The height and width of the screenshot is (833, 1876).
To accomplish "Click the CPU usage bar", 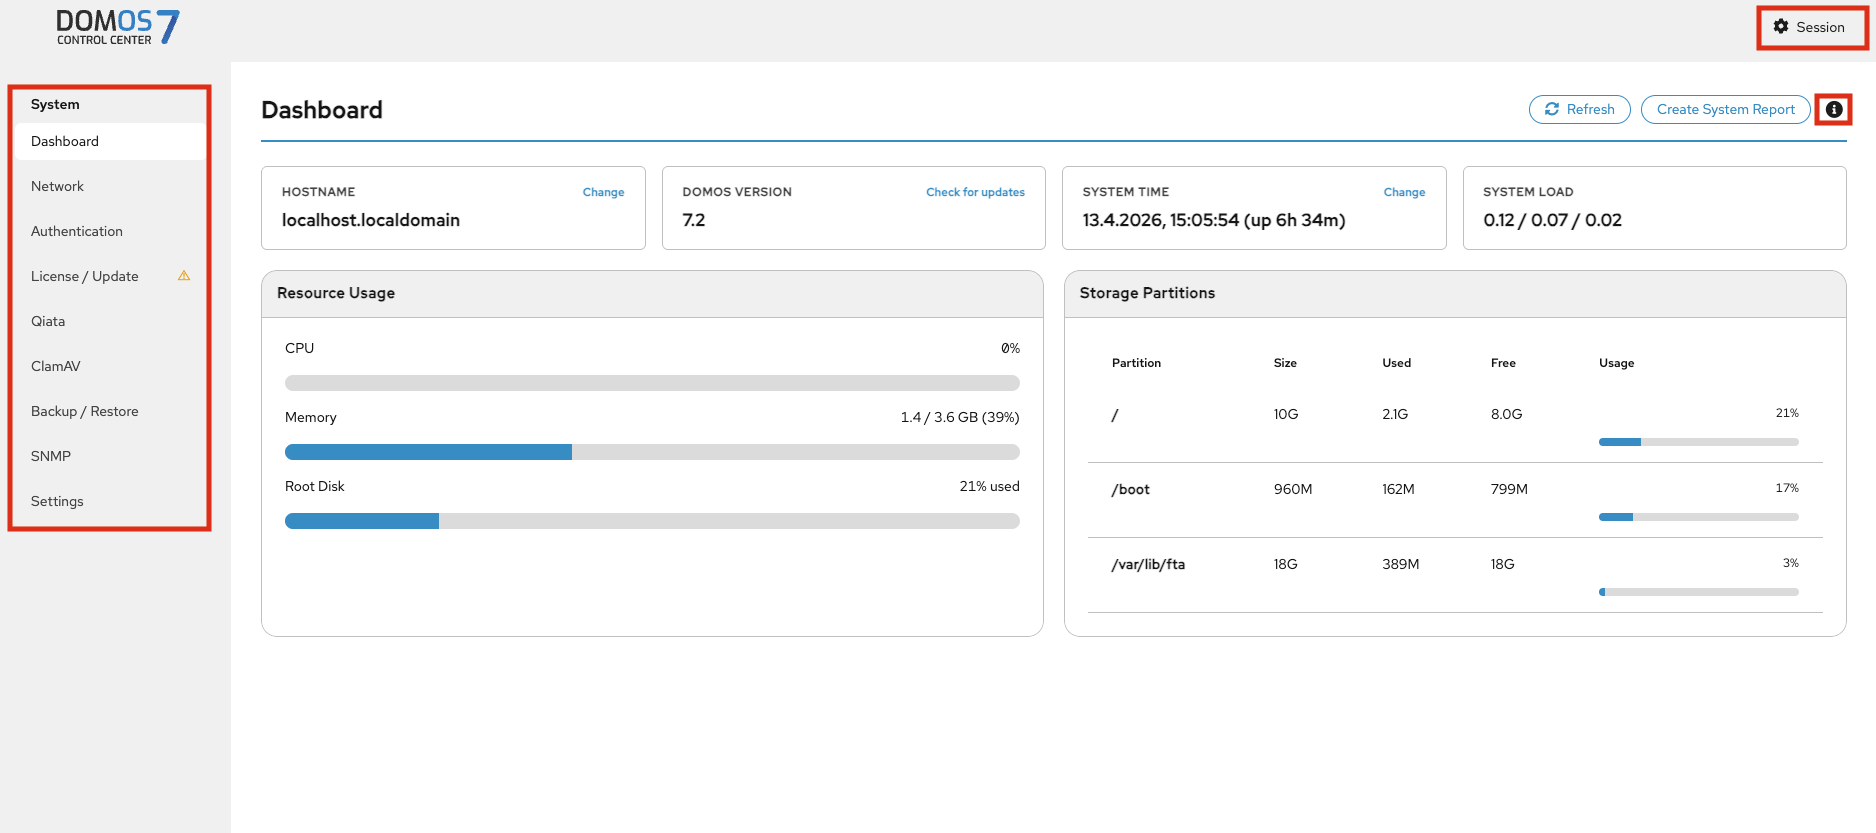I will (x=652, y=383).
